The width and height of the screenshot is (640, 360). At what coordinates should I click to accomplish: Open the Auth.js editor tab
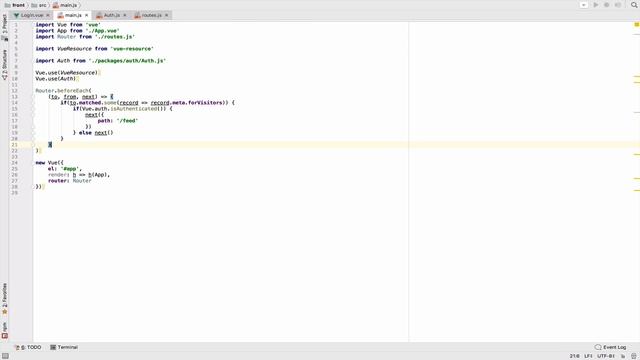(x=111, y=15)
